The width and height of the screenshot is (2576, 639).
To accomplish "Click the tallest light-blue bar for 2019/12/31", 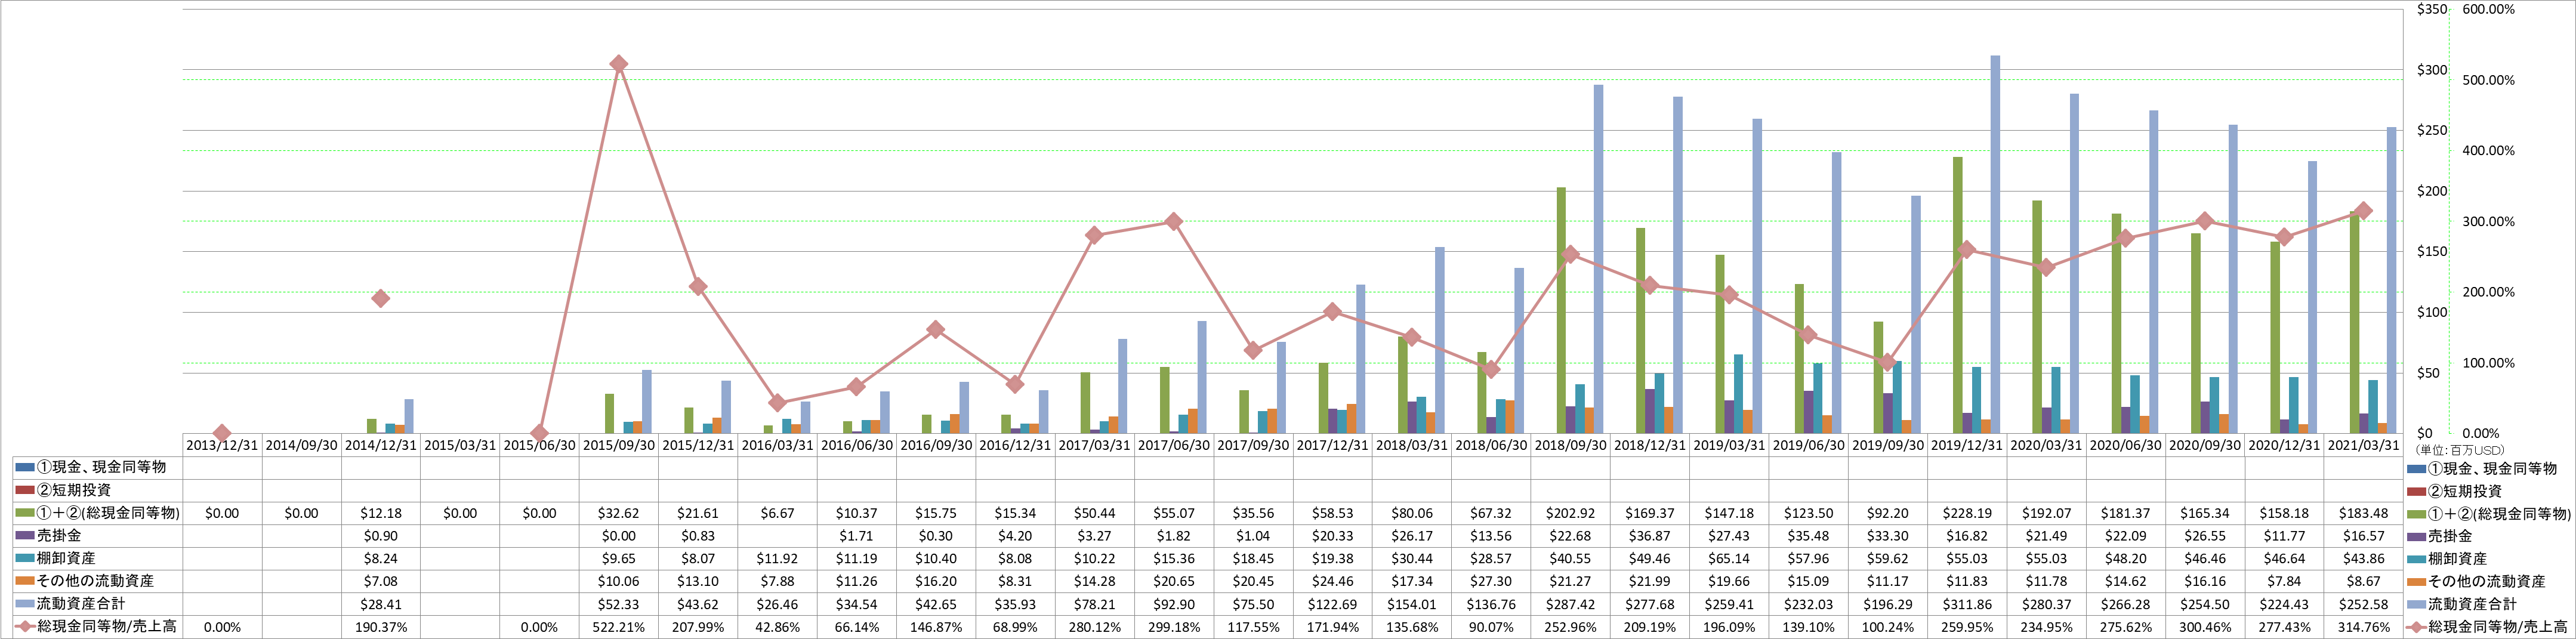I will (x=1995, y=244).
